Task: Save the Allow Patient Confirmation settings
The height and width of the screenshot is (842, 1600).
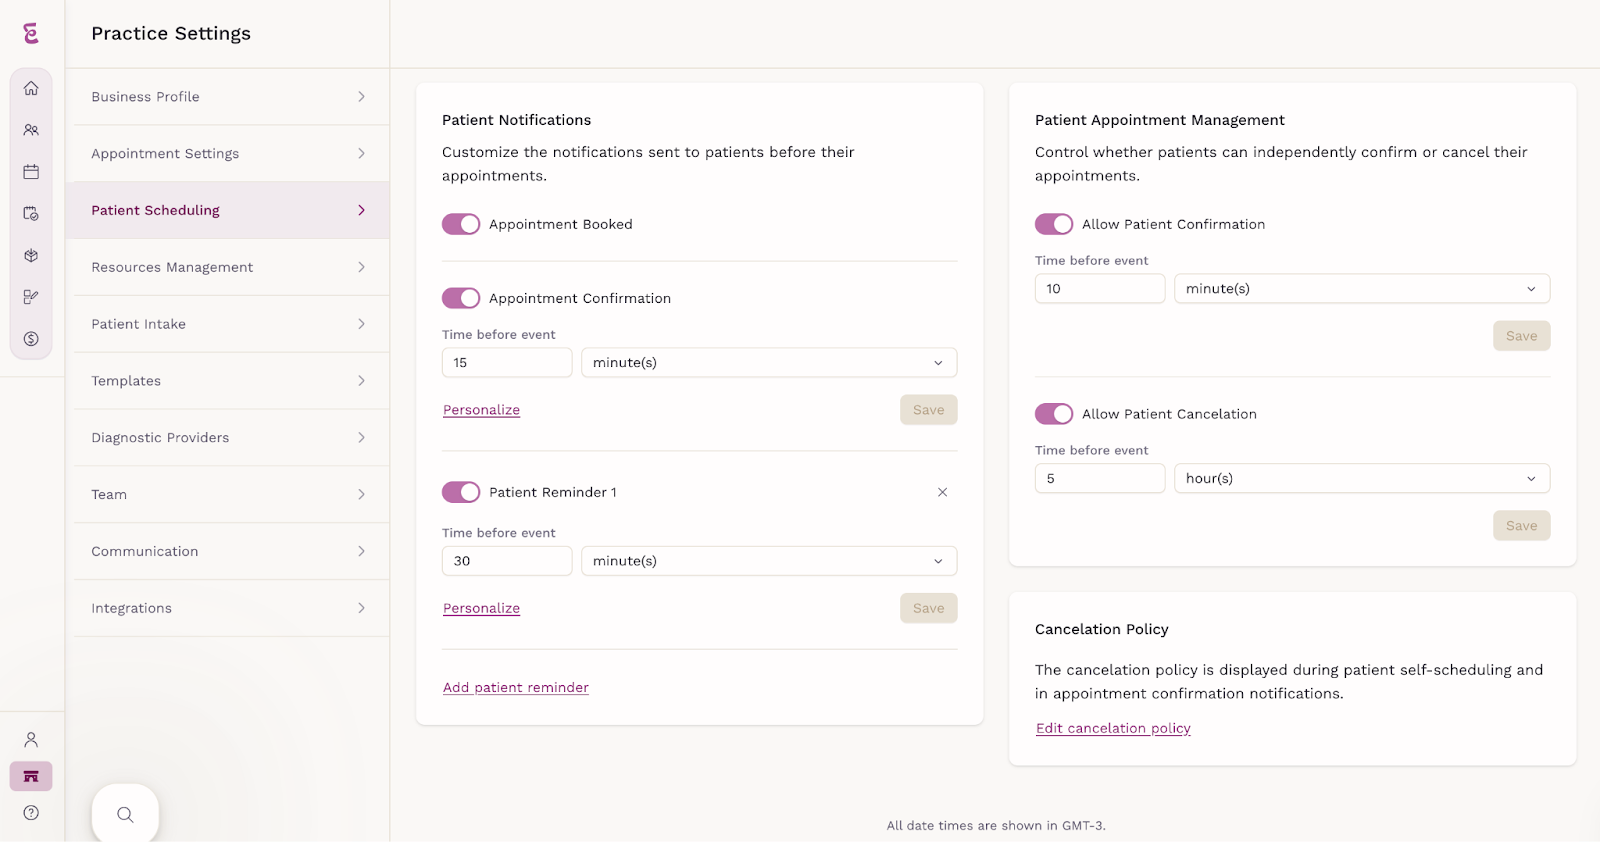Action: (1521, 336)
